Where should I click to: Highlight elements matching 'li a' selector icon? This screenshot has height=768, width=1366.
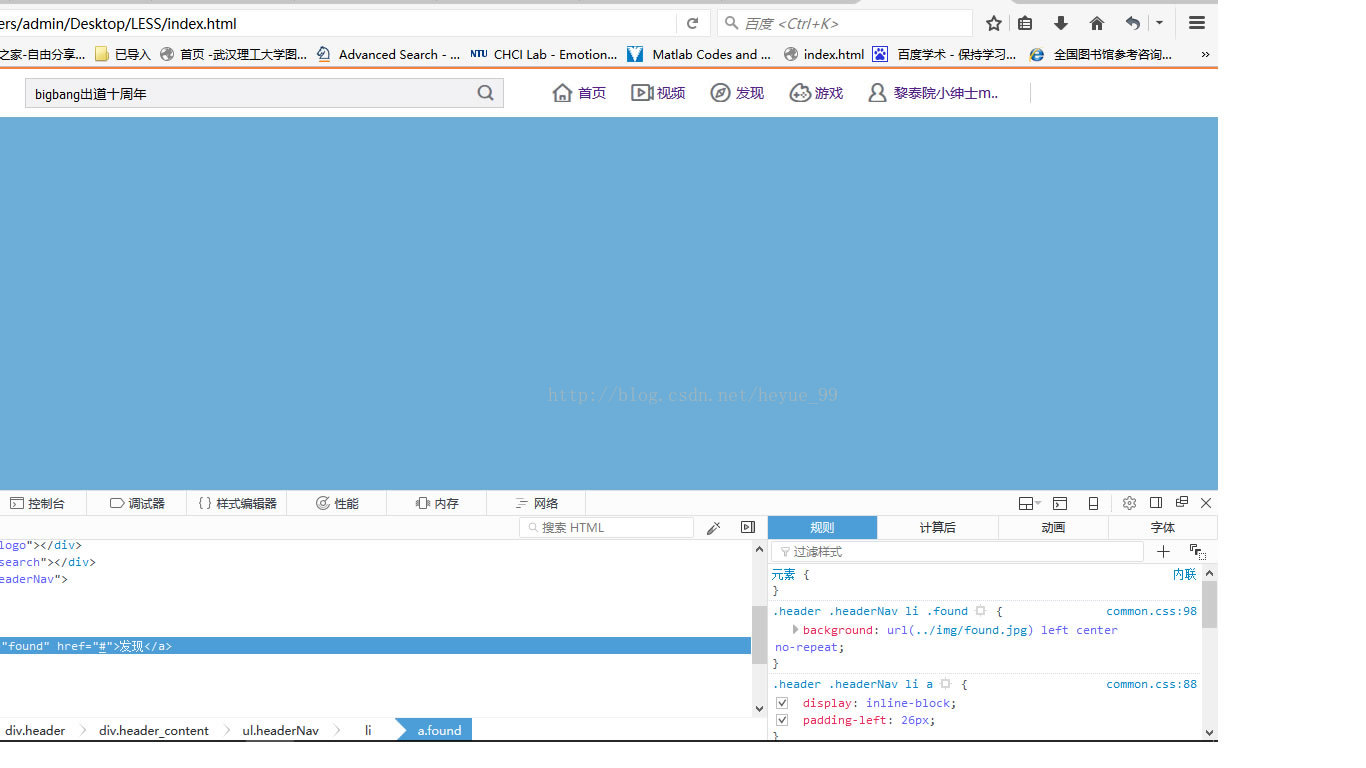click(x=945, y=684)
